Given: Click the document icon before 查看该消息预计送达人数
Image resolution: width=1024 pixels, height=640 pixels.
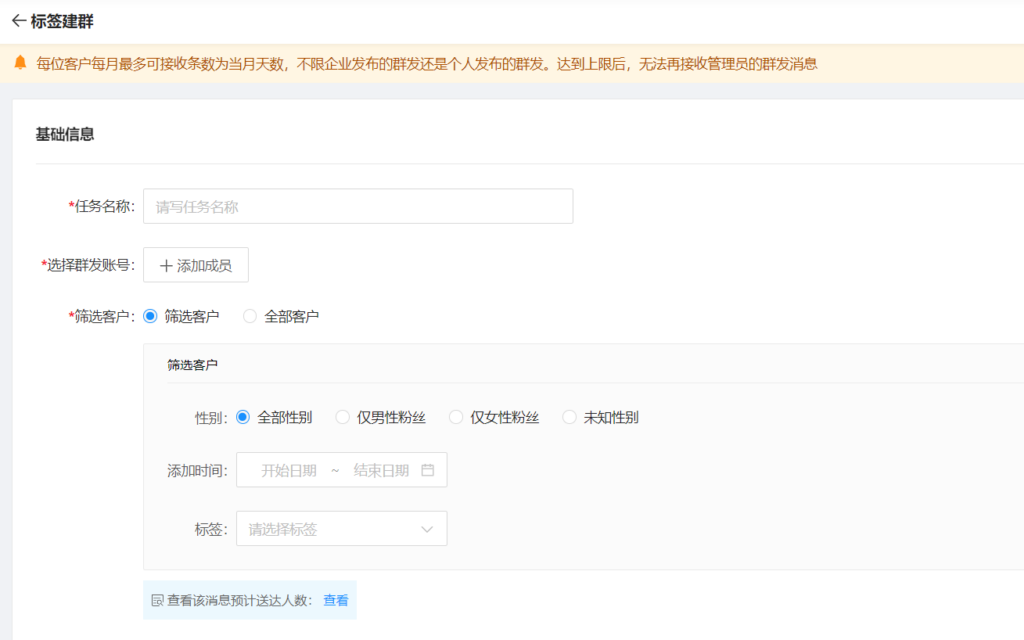Looking at the screenshot, I should (157, 600).
